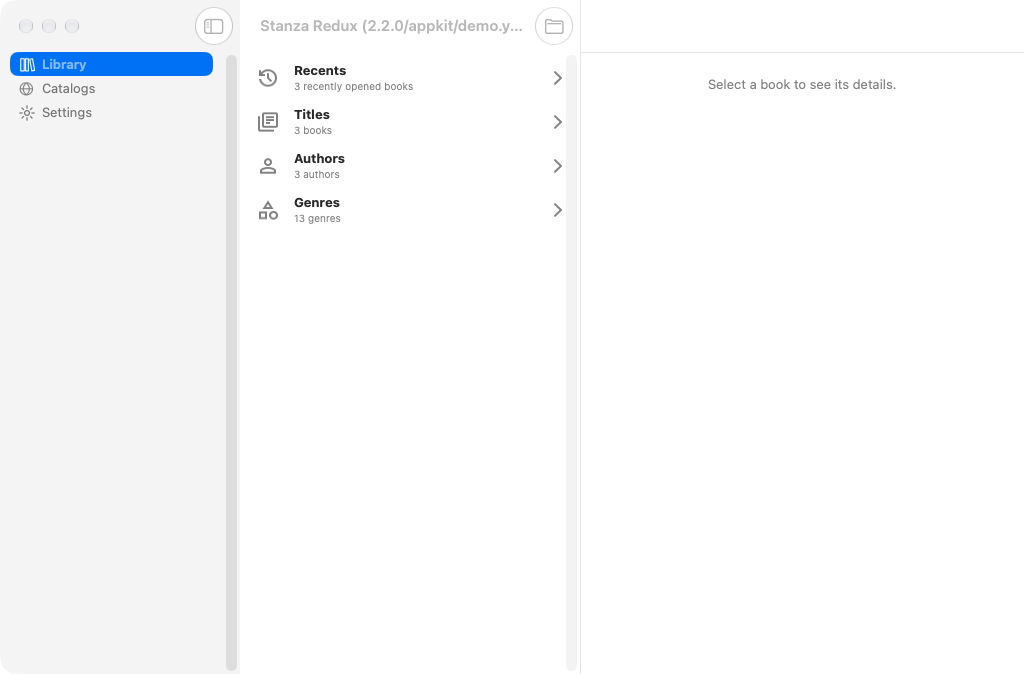The height and width of the screenshot is (674, 1024).
Task: Click the Catalogs globe icon
Action: click(26, 89)
